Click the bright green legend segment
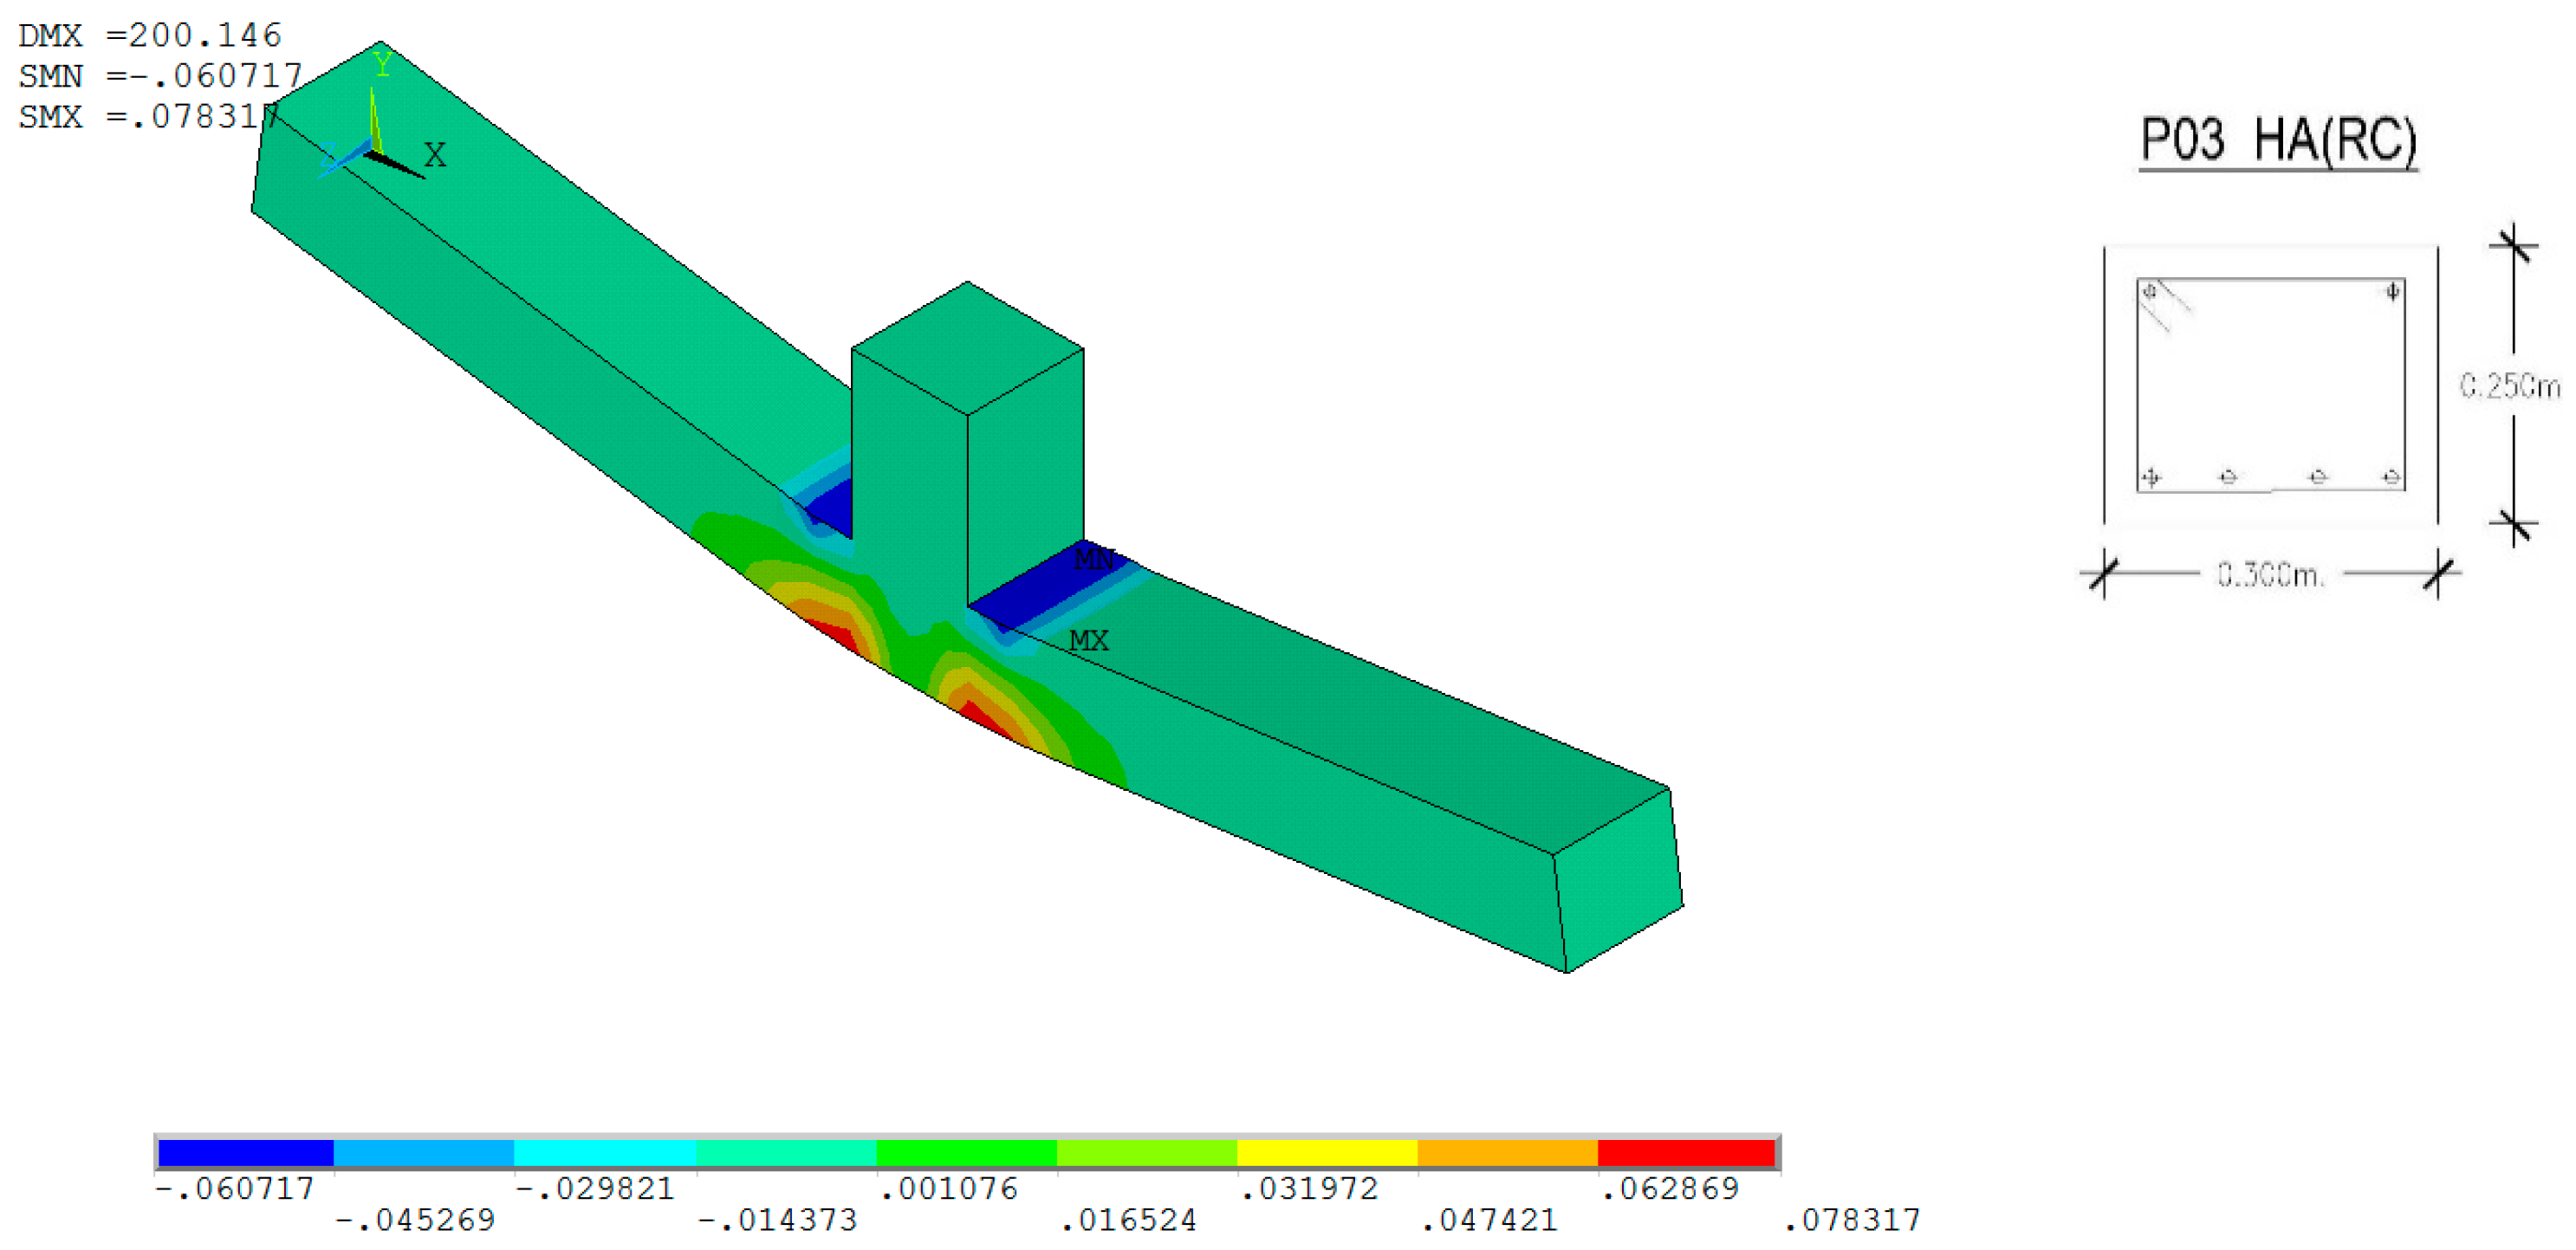Image resolution: width=2576 pixels, height=1250 pixels. pos(966,1153)
